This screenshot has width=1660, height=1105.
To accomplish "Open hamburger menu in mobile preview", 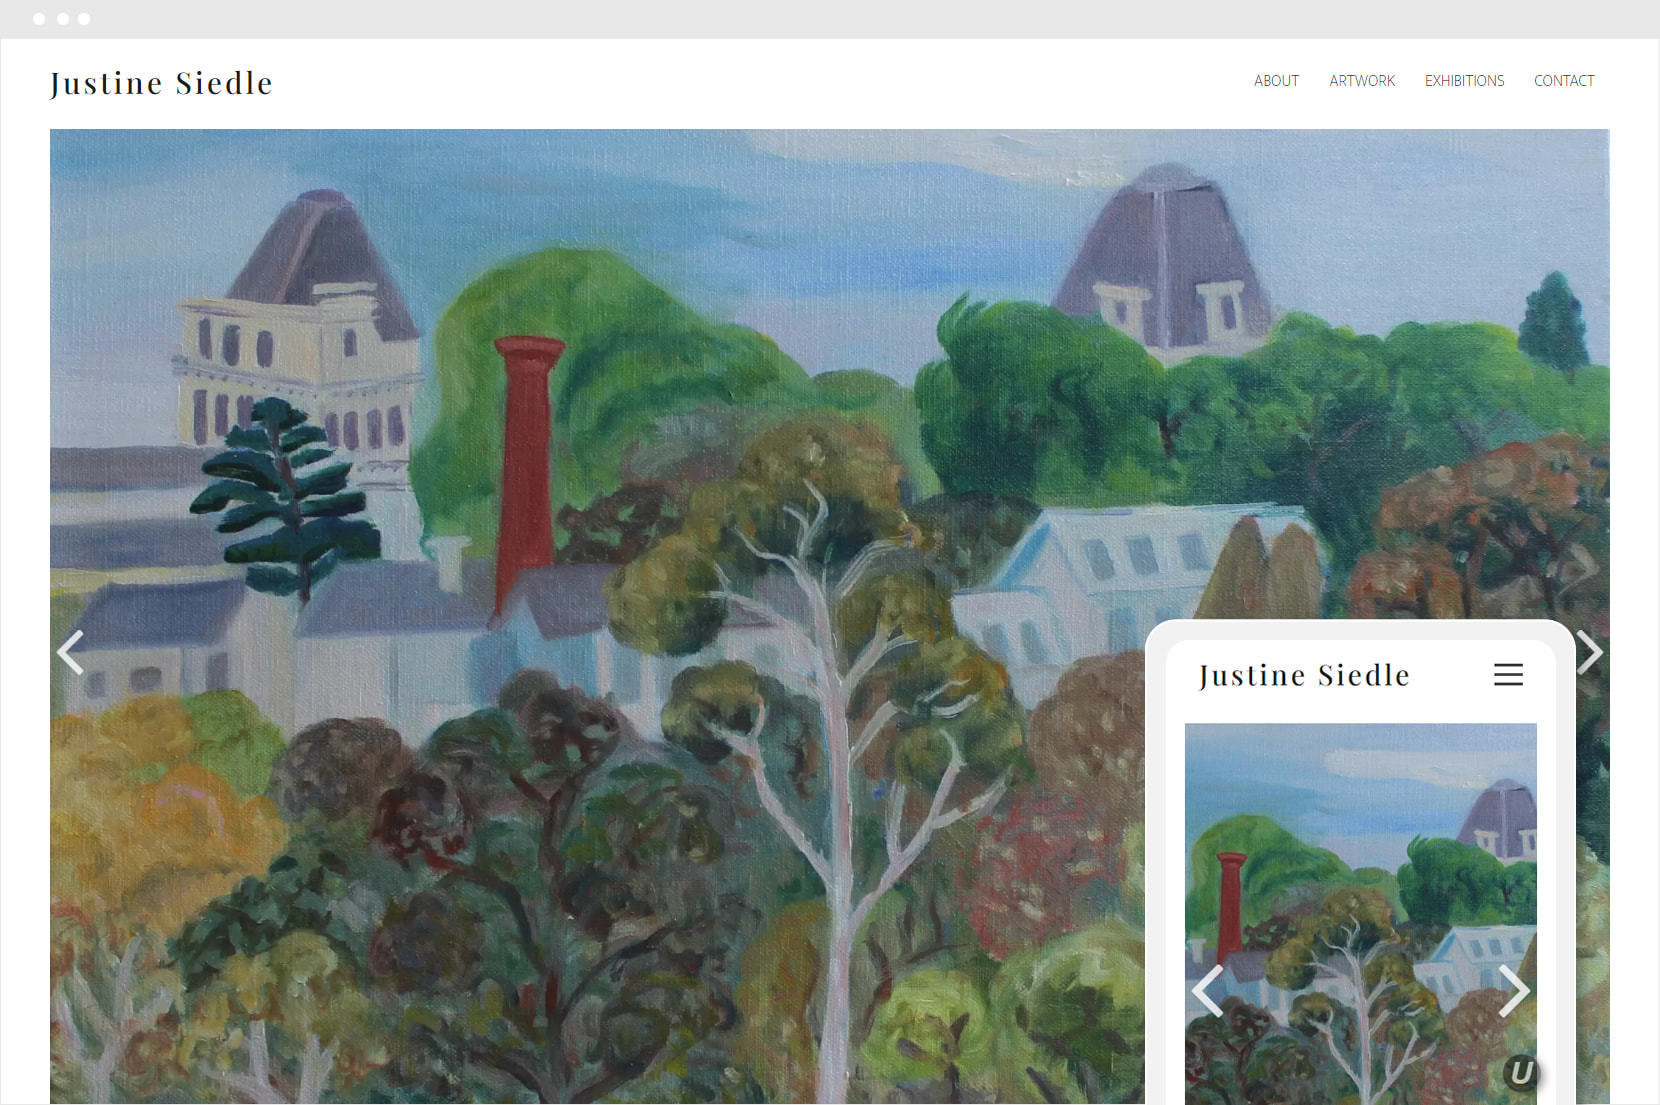I will tap(1508, 675).
